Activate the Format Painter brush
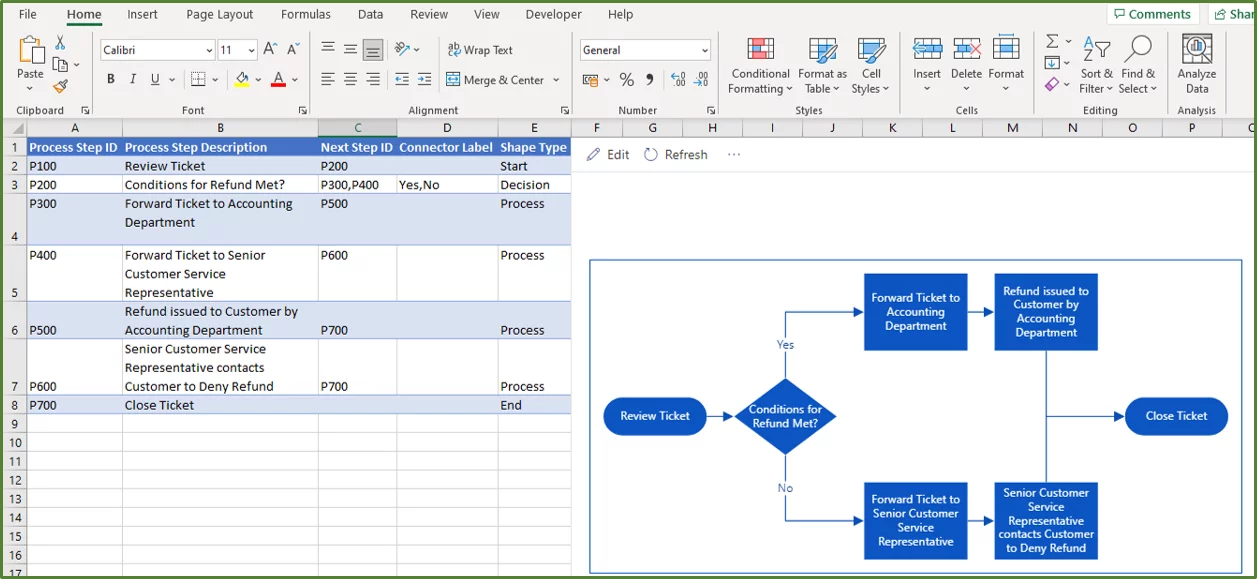The image size is (1257, 579). 60,87
